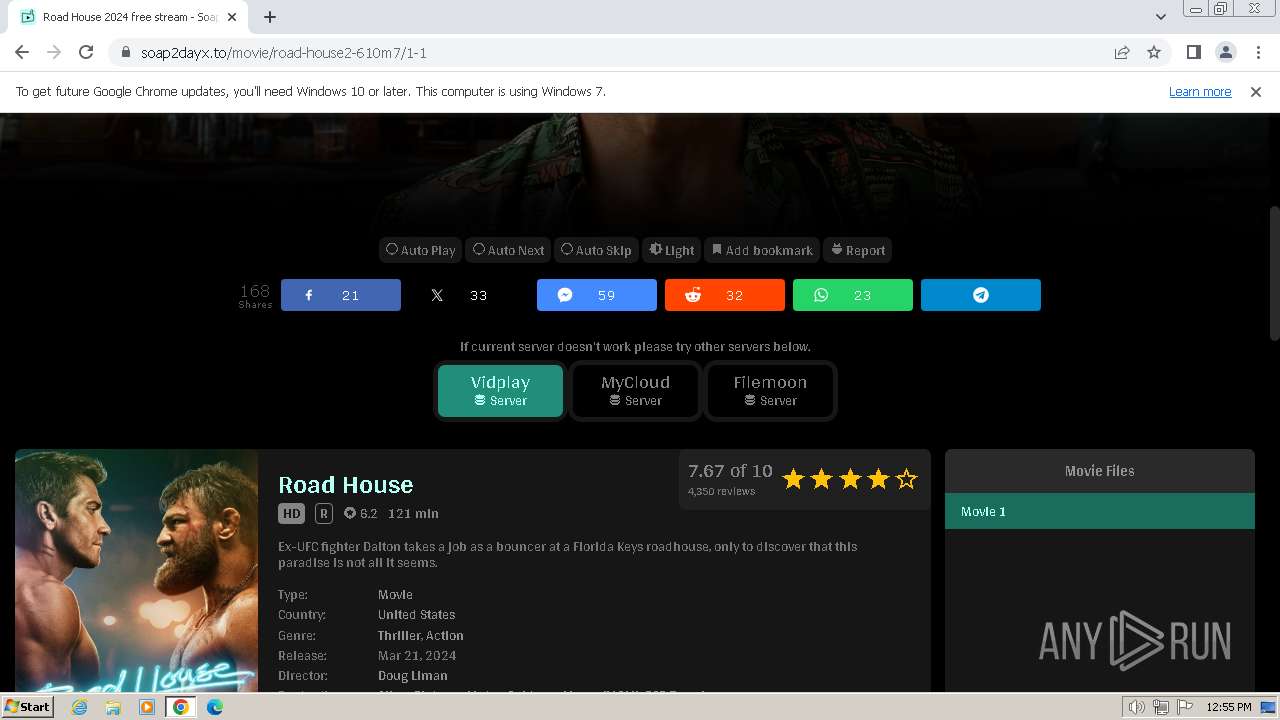This screenshot has height=720, width=1280.
Task: Toggle the Light mode button
Action: (672, 250)
